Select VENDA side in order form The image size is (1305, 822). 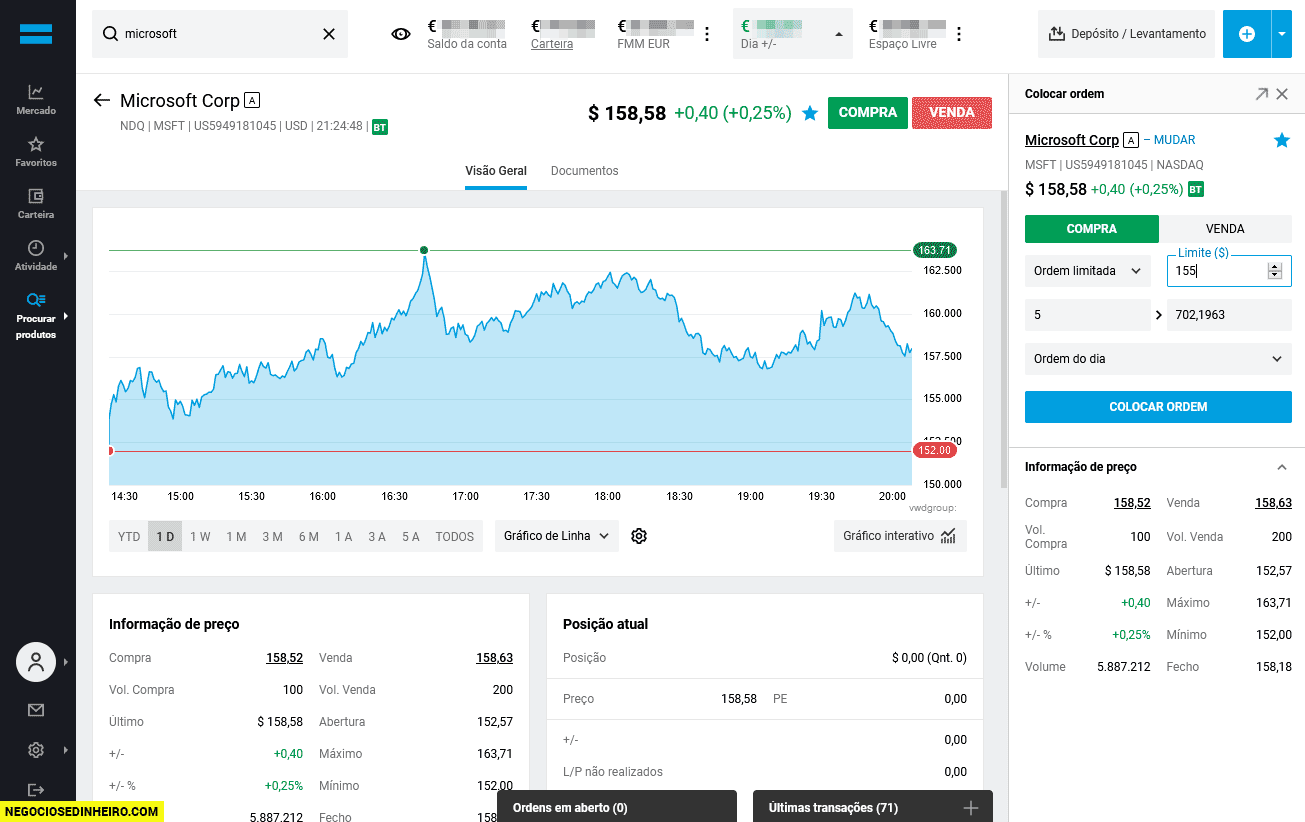coord(1225,229)
